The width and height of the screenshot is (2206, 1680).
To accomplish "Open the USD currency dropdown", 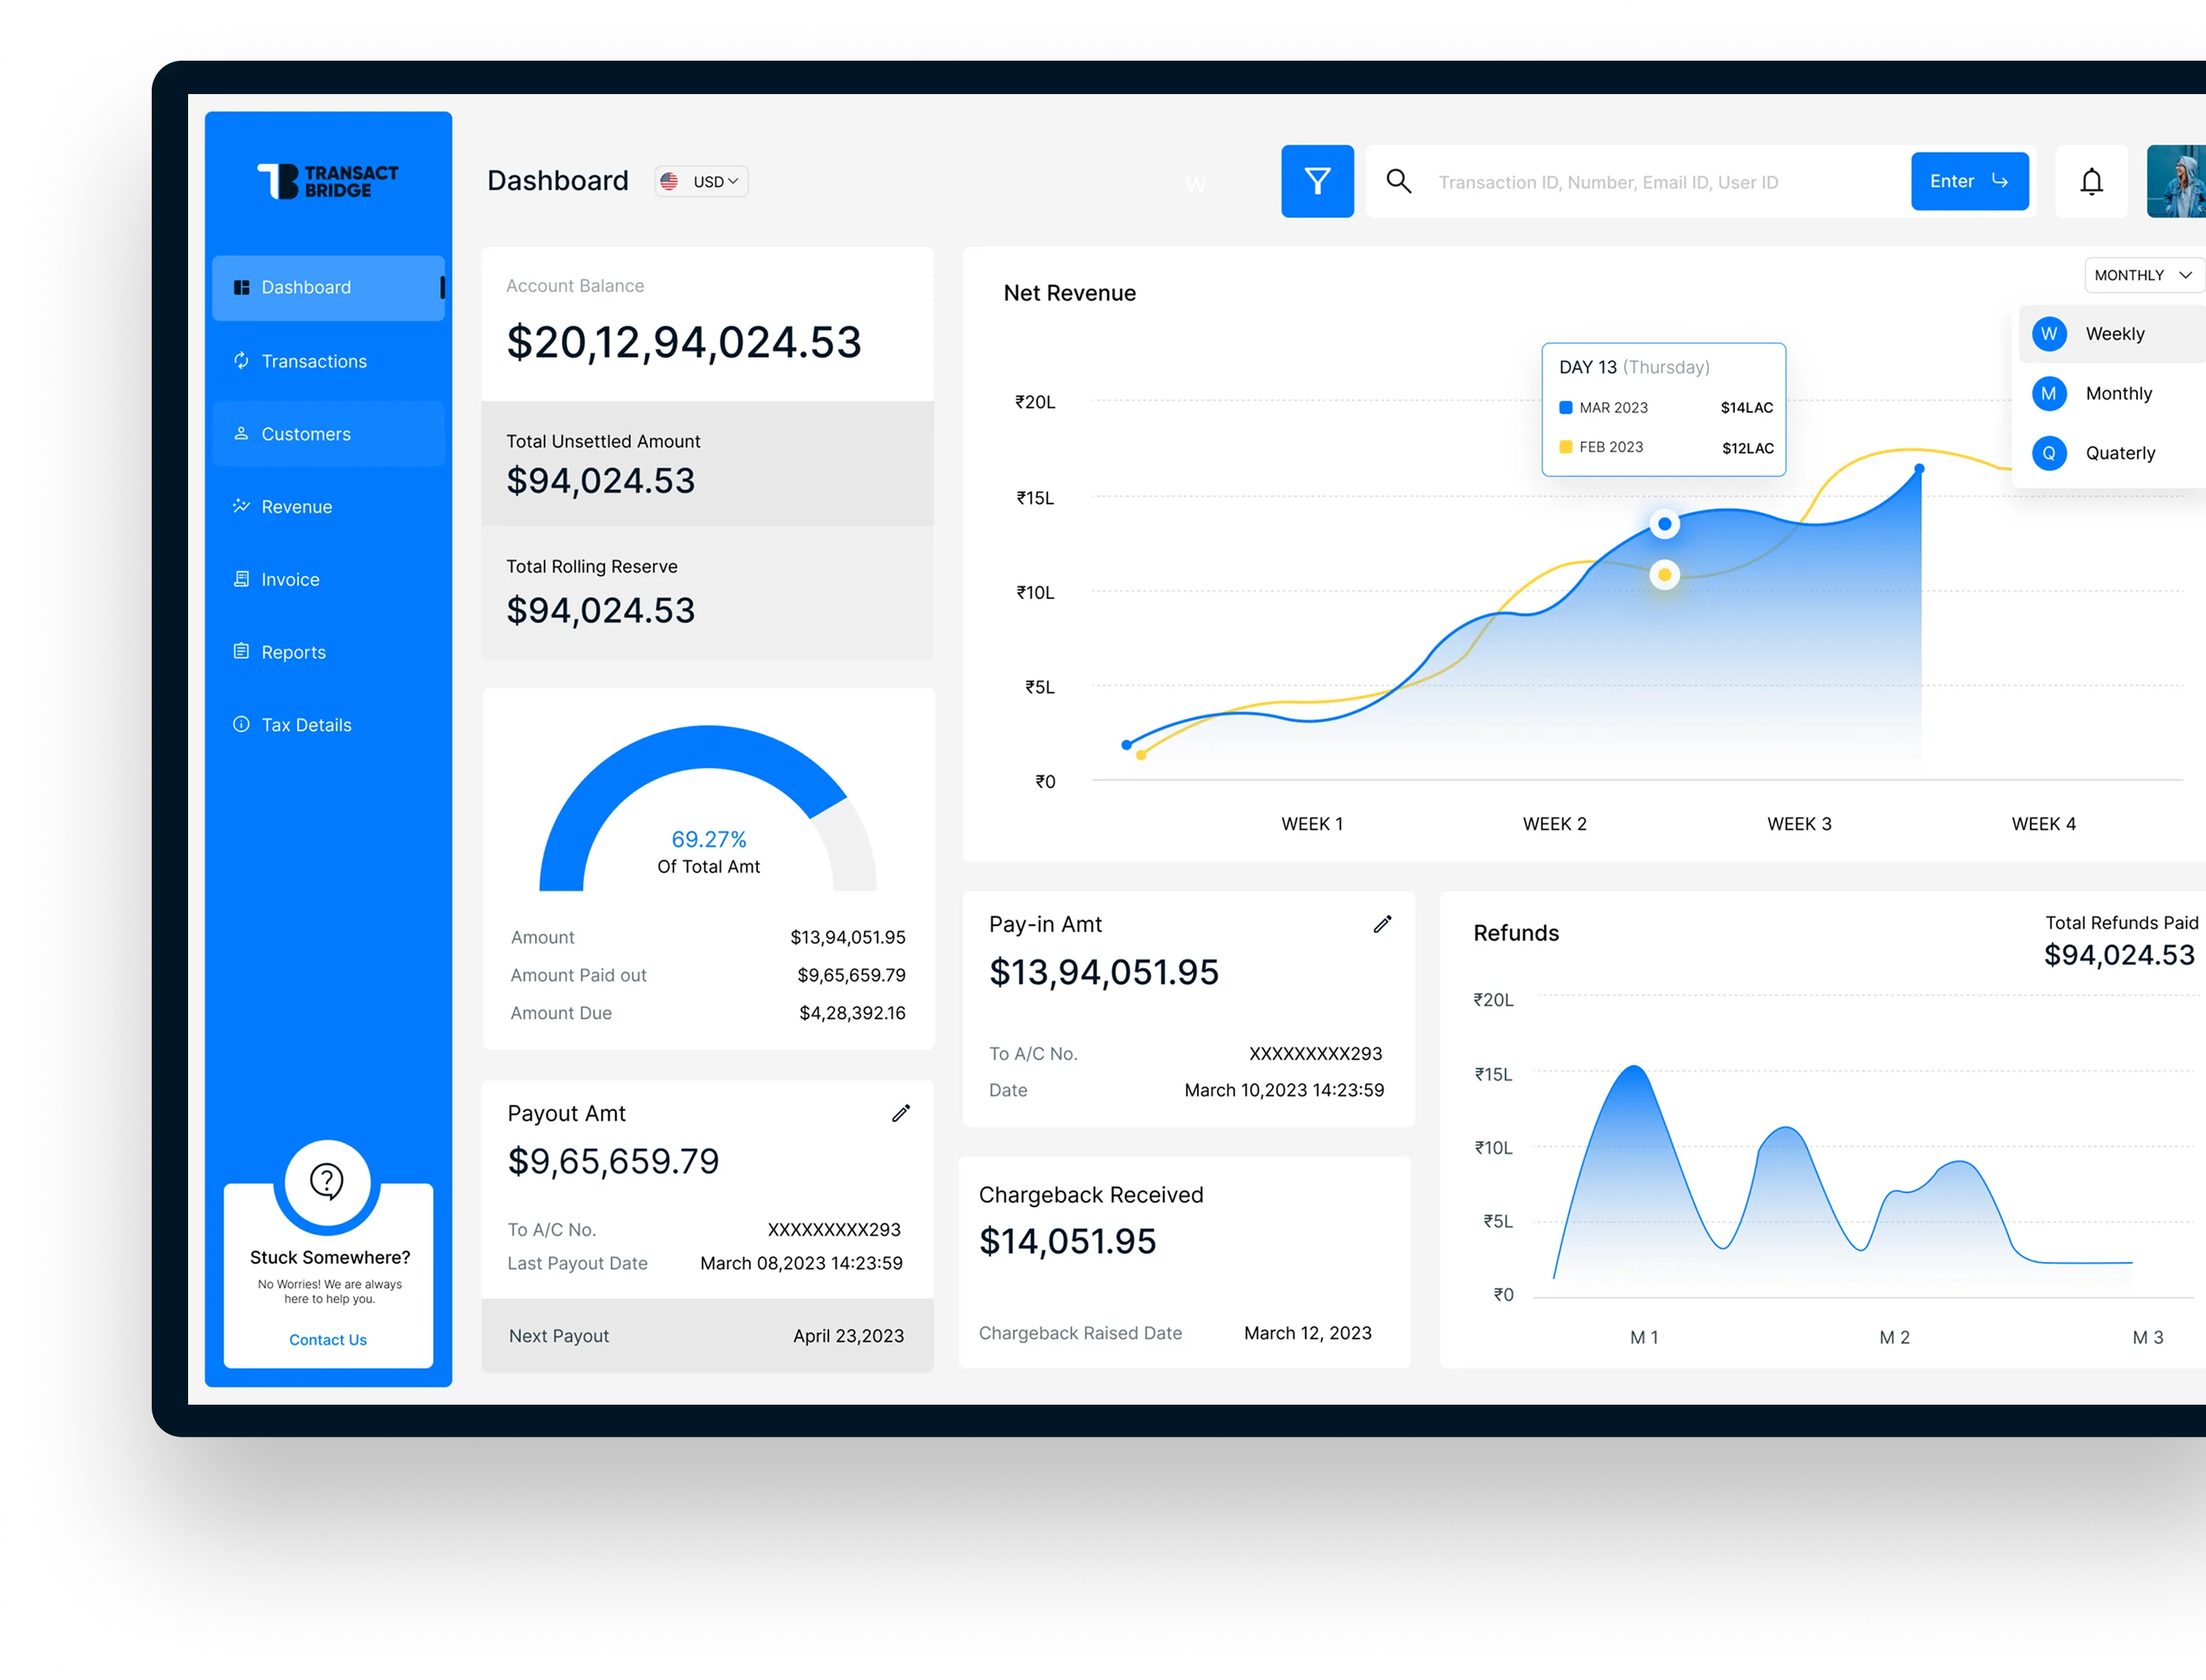I will [x=702, y=181].
